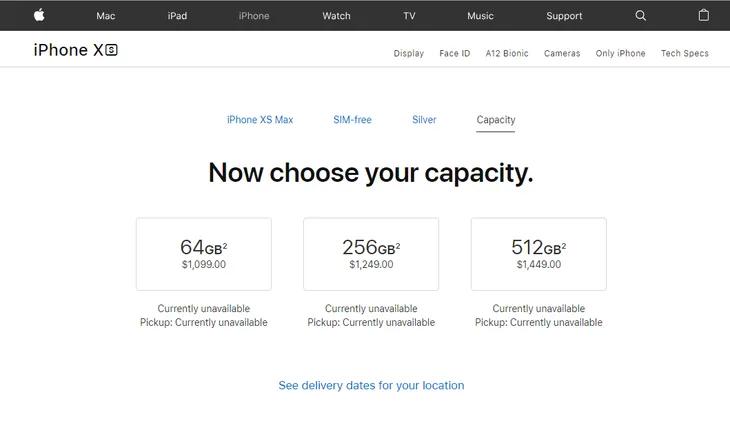Click Pickup: Currently unavailable under 256GB
The width and height of the screenshot is (730, 425).
[371, 322]
